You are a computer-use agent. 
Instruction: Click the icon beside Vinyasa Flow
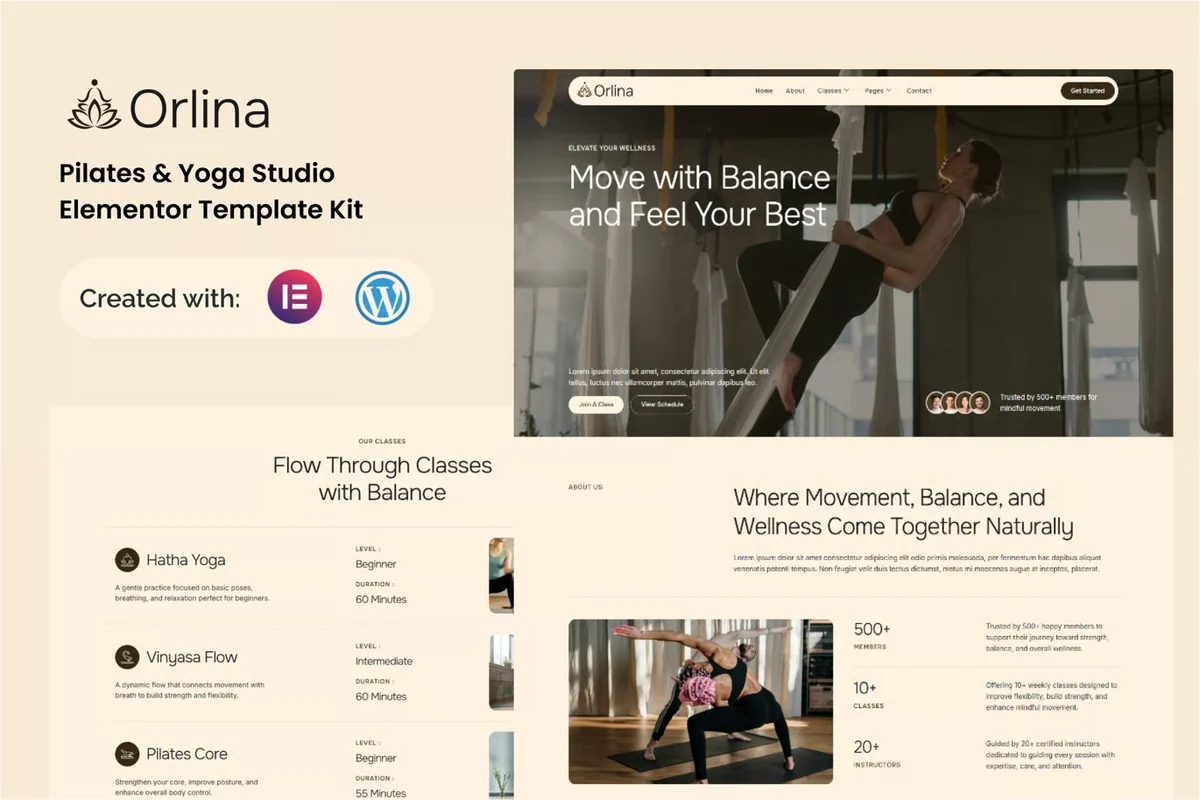tap(127, 657)
